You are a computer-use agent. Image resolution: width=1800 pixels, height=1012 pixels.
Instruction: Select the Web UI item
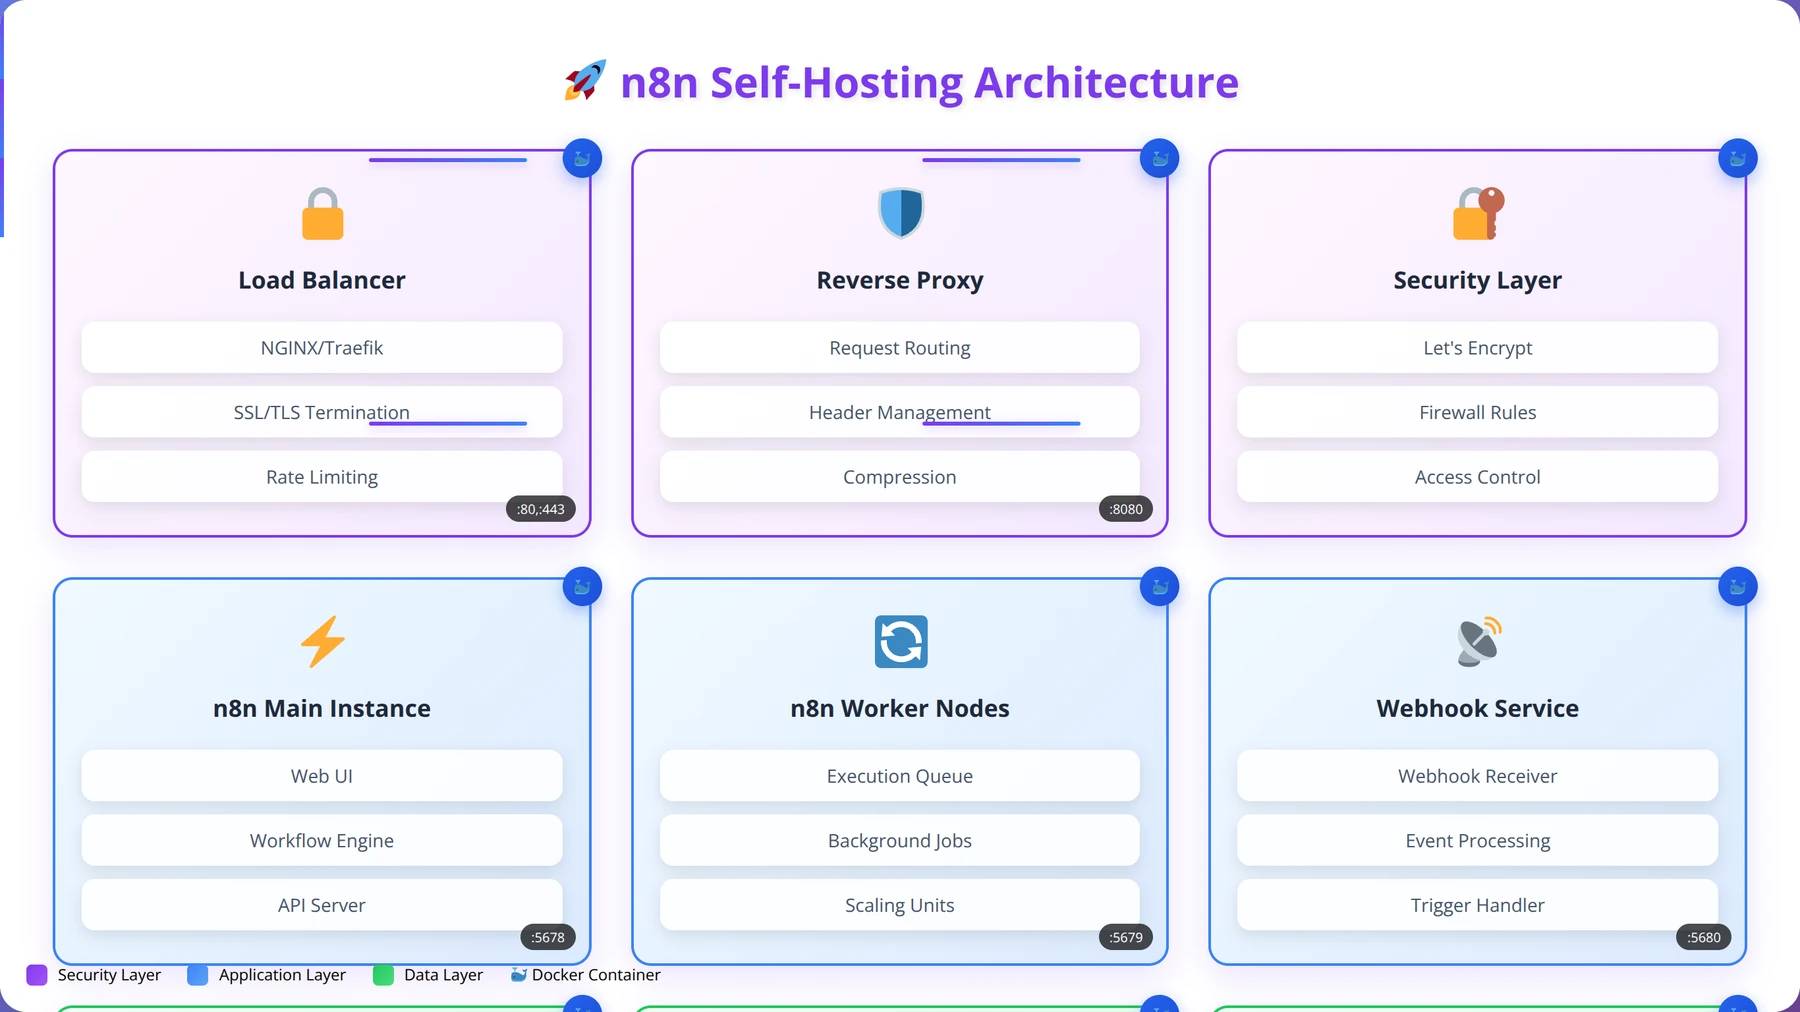coord(322,775)
